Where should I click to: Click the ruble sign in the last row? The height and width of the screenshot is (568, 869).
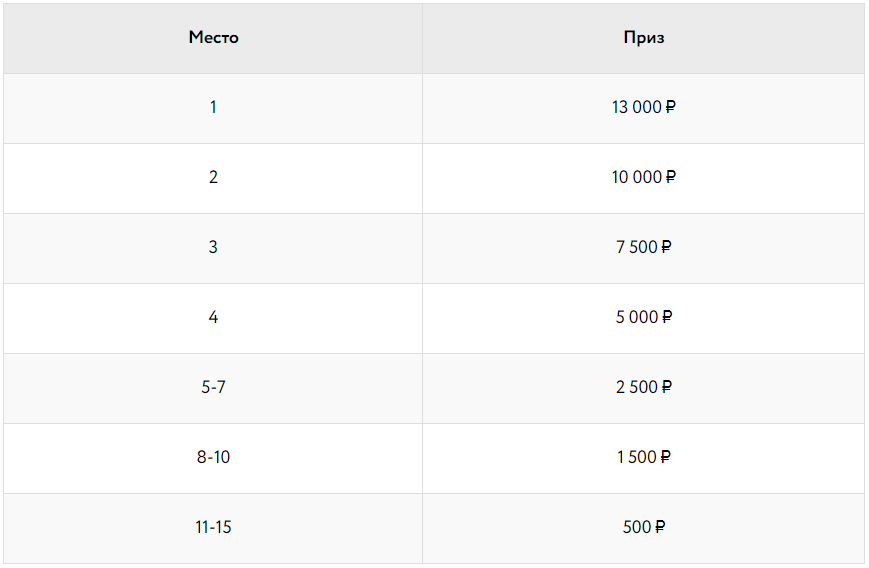660,527
